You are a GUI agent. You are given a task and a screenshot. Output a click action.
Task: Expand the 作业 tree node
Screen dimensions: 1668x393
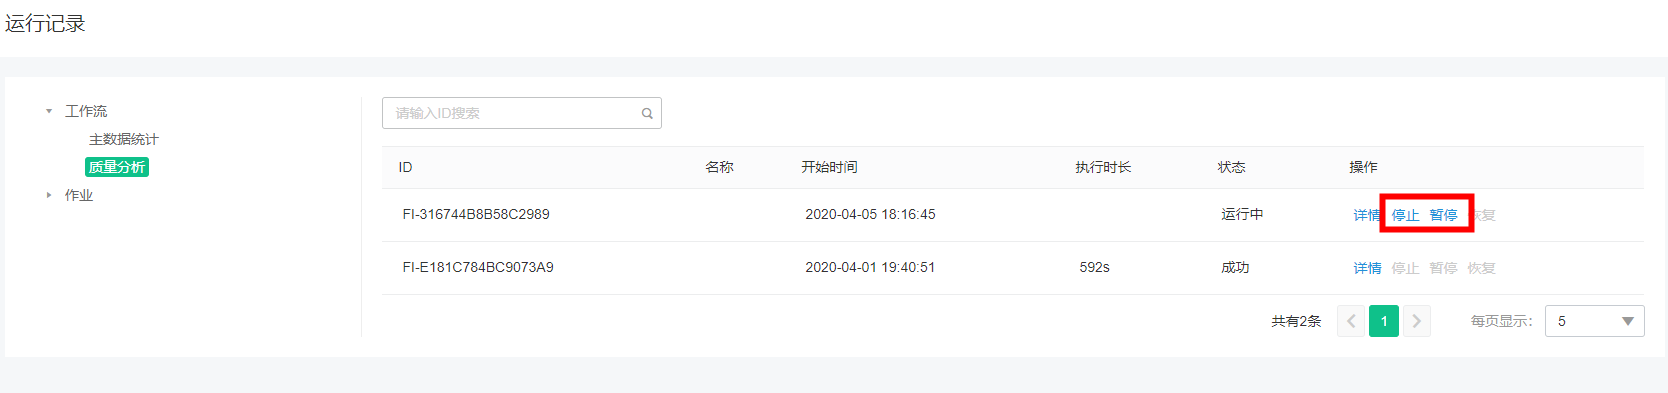(48, 195)
